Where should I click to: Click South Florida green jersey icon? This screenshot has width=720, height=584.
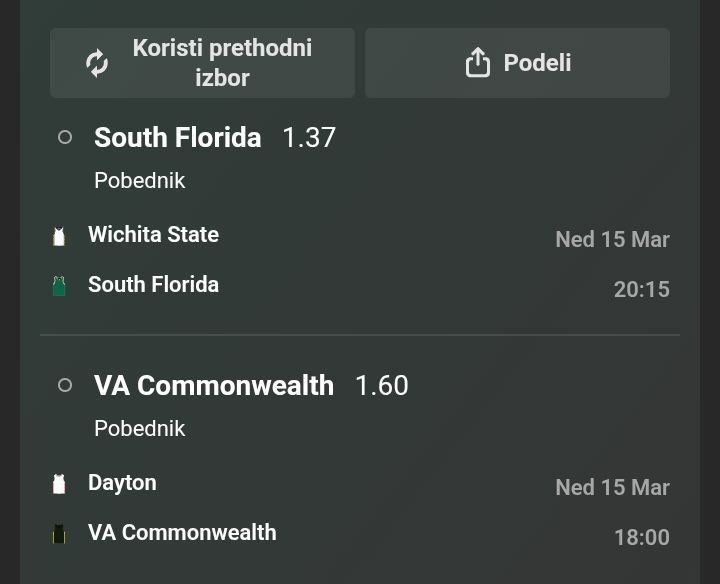(59, 286)
